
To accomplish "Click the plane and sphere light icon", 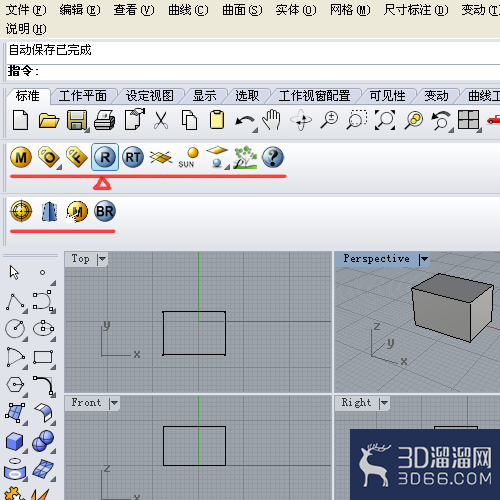I will tap(217, 157).
